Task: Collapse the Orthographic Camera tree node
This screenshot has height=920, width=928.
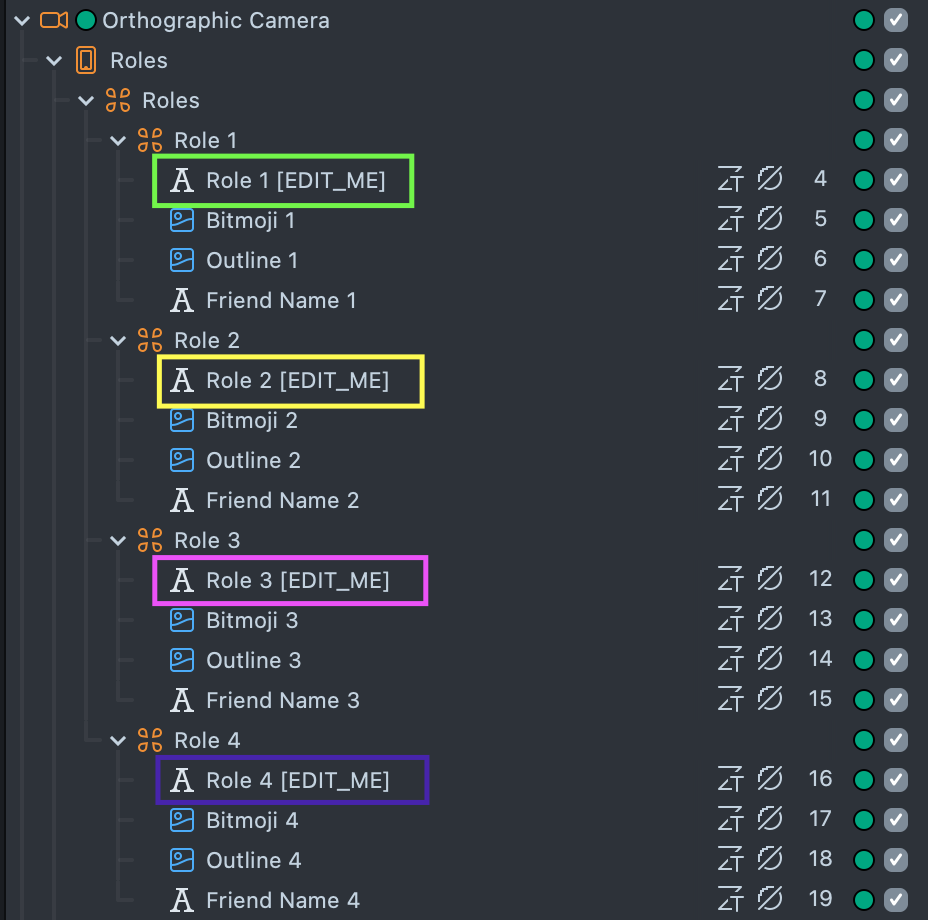Action: tap(22, 20)
